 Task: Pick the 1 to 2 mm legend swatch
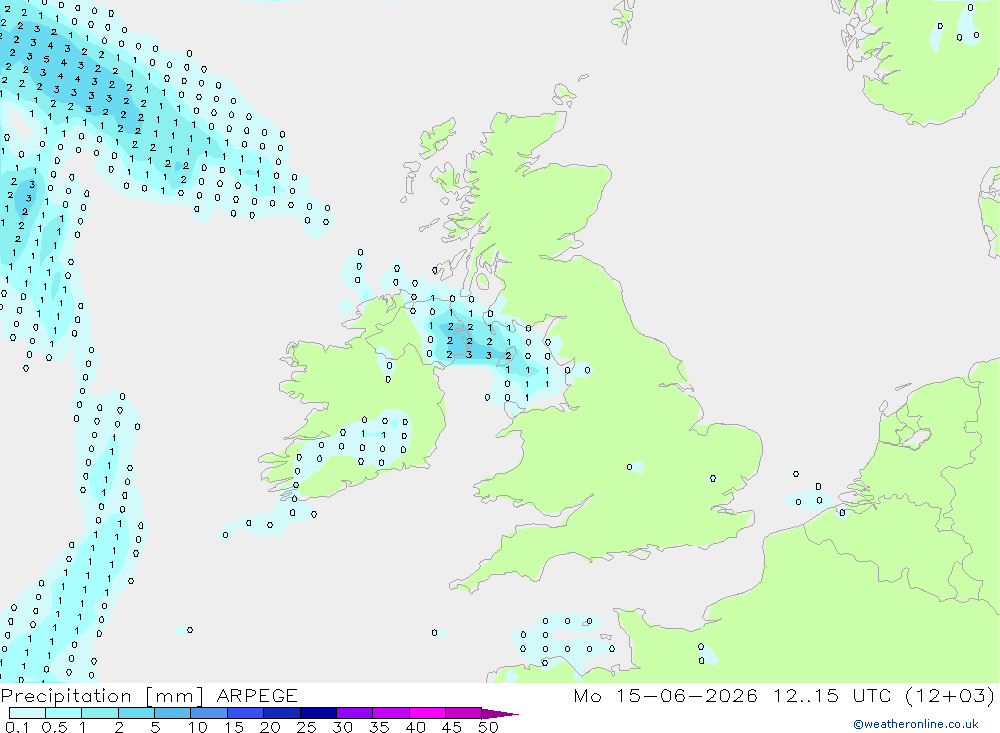point(99,713)
